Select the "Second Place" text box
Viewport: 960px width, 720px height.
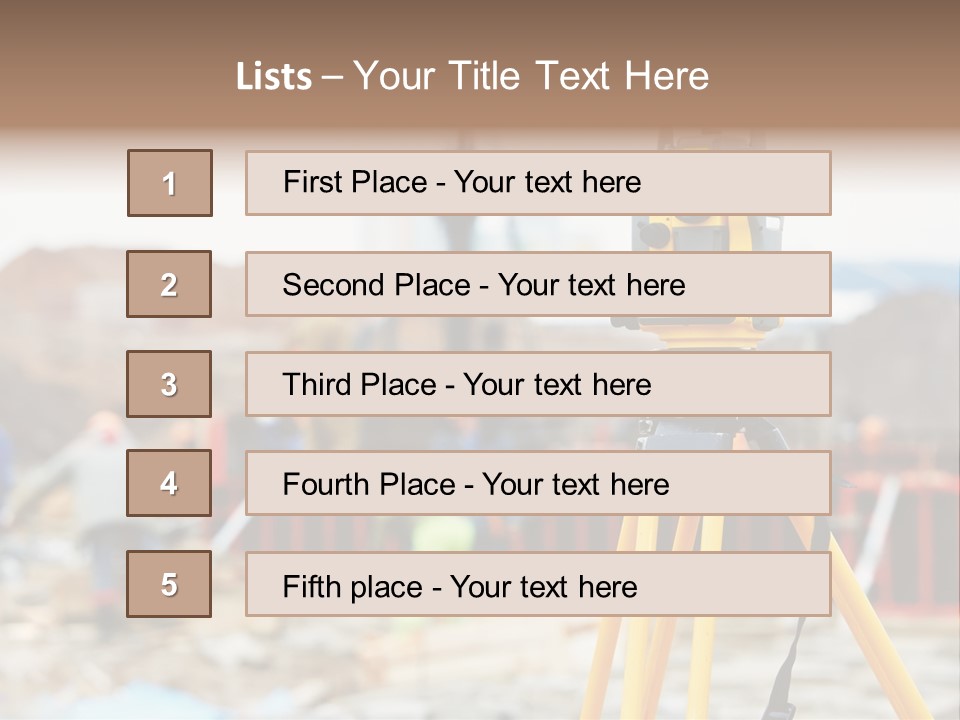click(538, 284)
